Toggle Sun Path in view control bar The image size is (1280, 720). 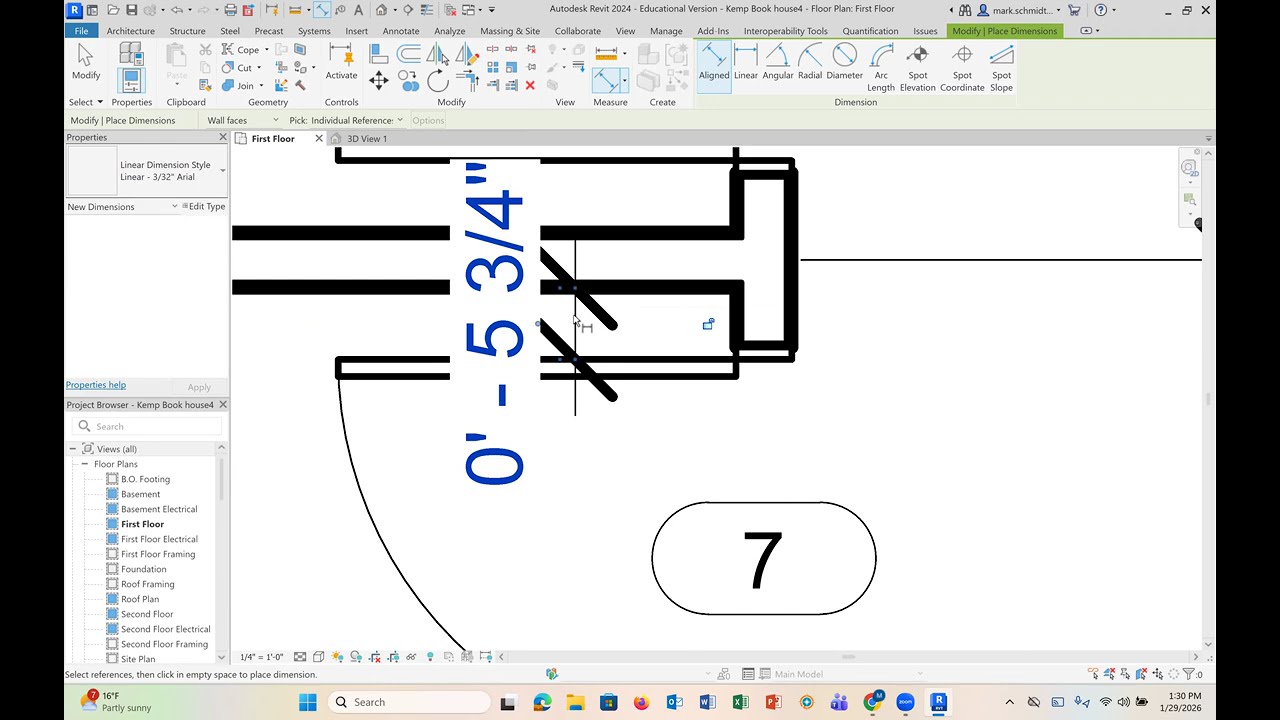click(337, 657)
